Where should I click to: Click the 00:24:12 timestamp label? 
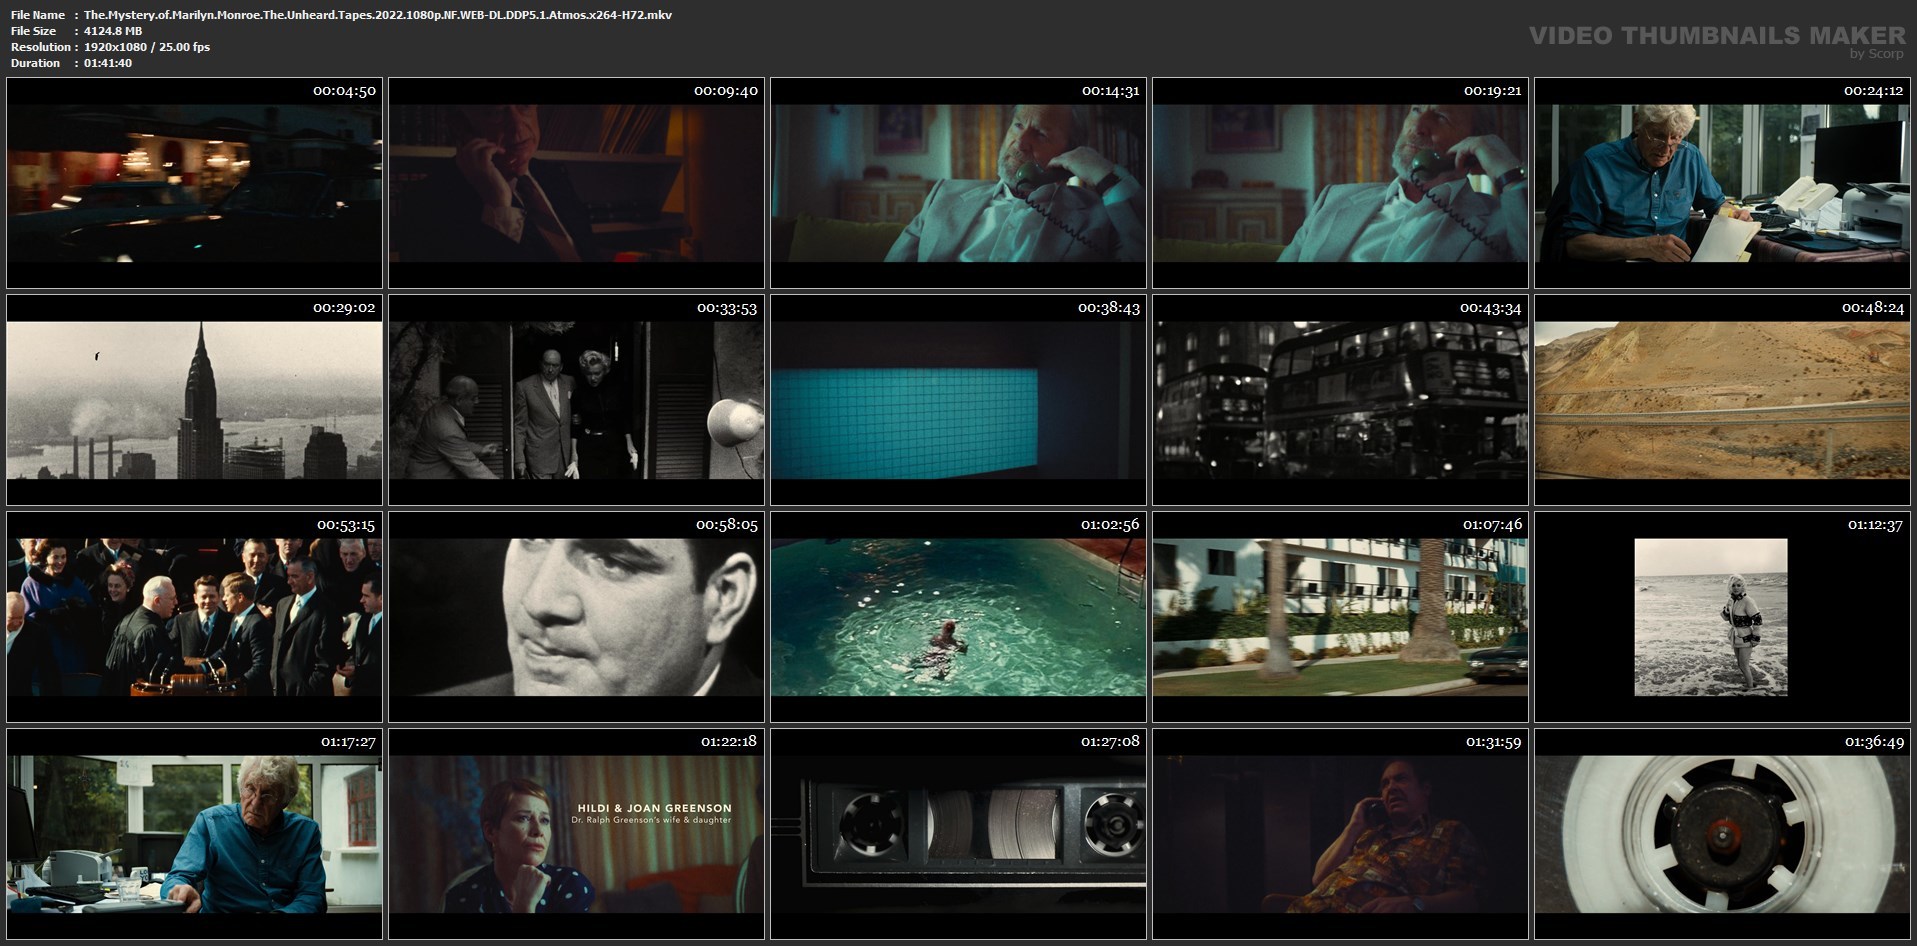1873,91
